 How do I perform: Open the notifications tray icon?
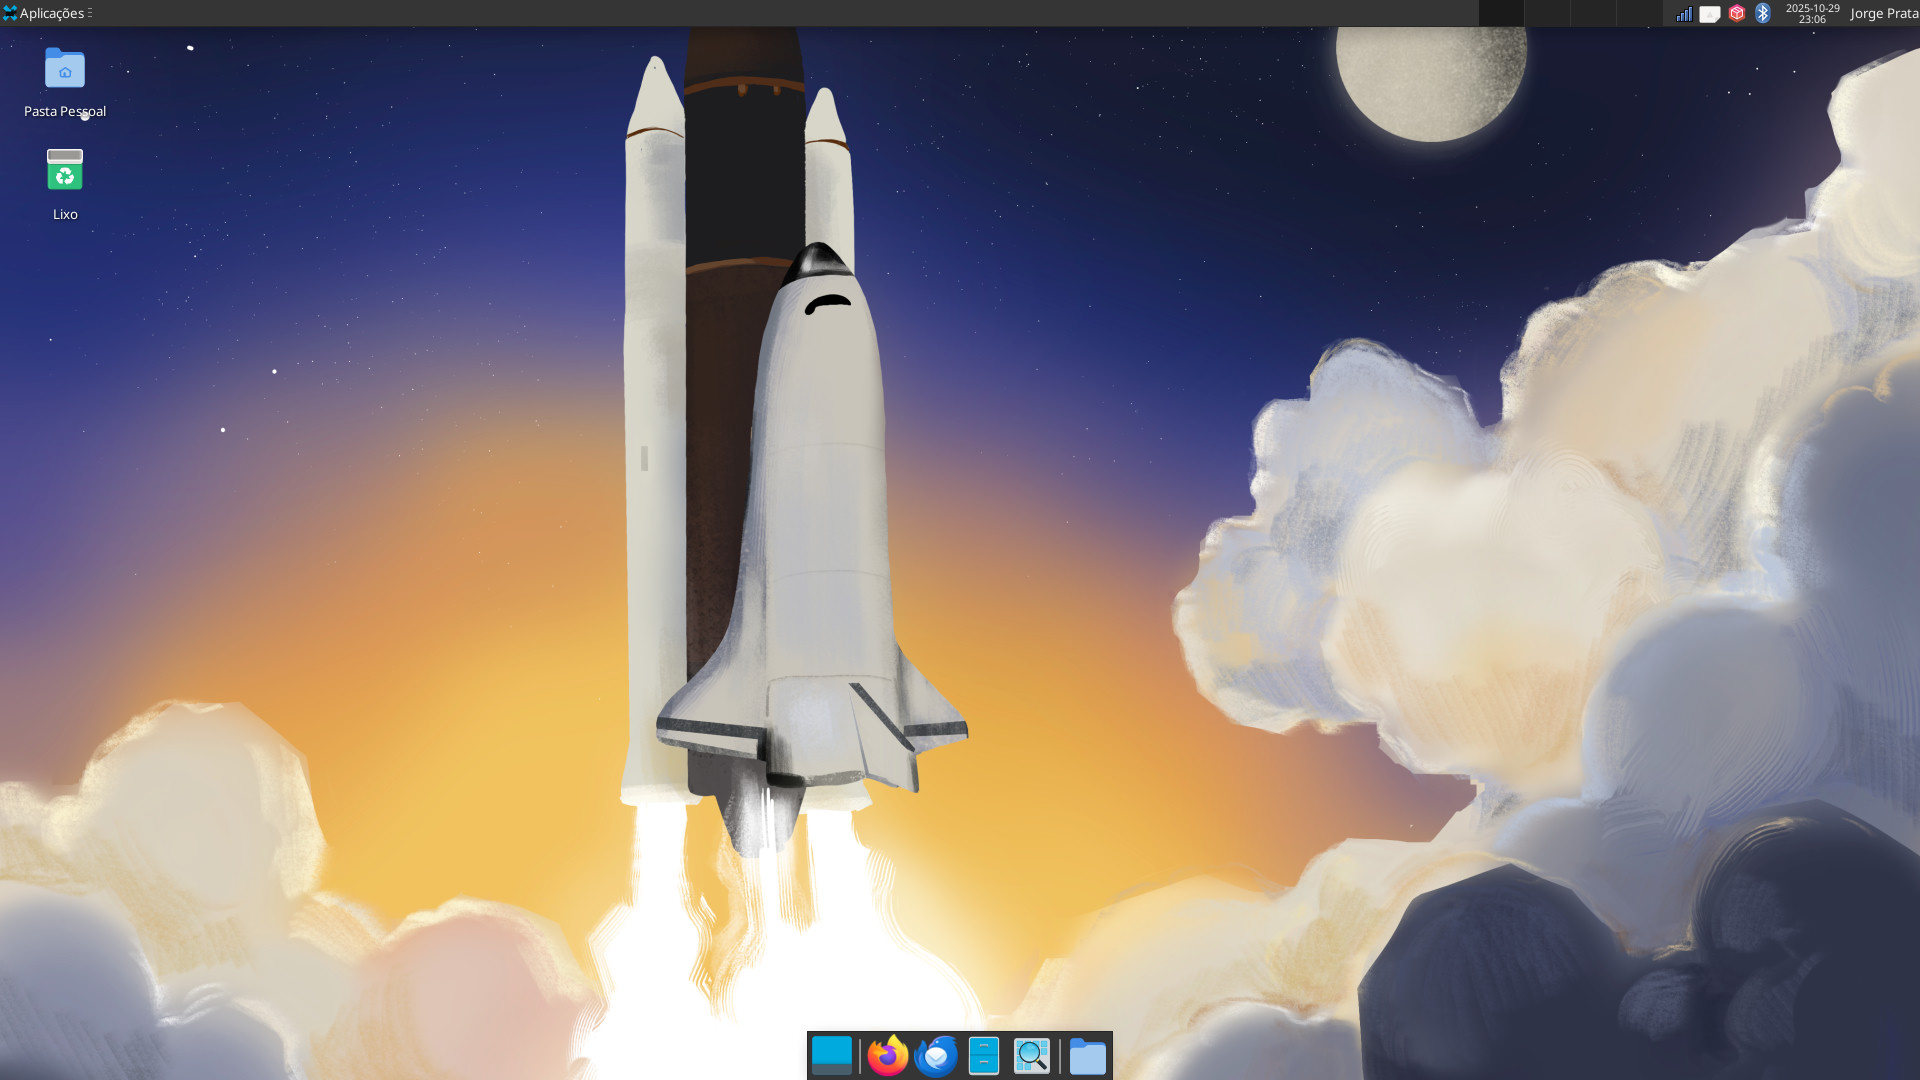pyautogui.click(x=1710, y=13)
